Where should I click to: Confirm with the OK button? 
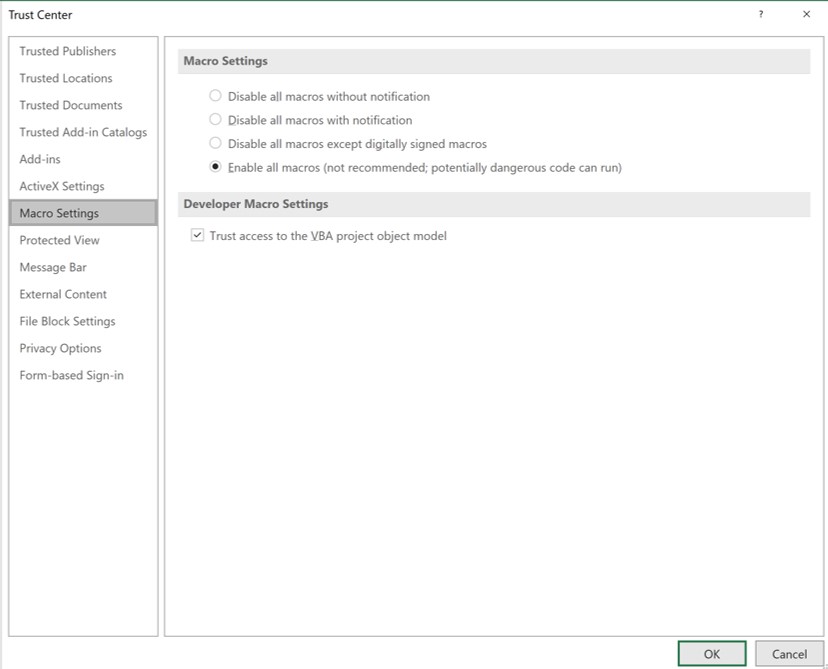pyautogui.click(x=712, y=654)
